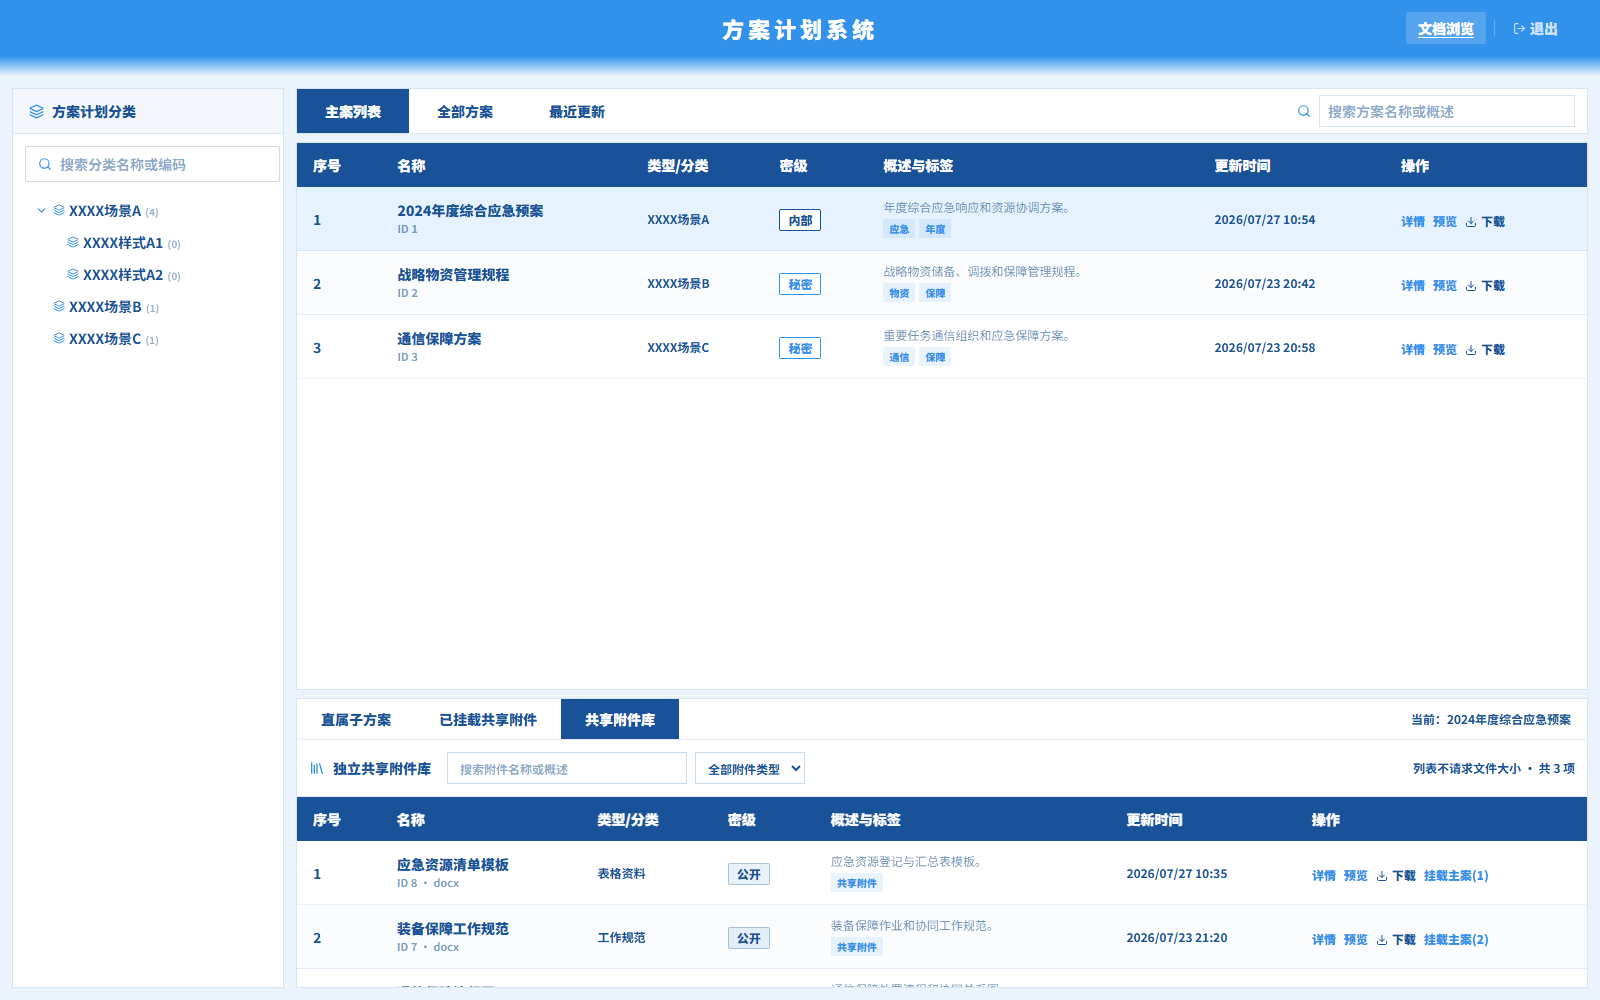Click the layers icon of XXXX样式A2

click(x=73, y=274)
